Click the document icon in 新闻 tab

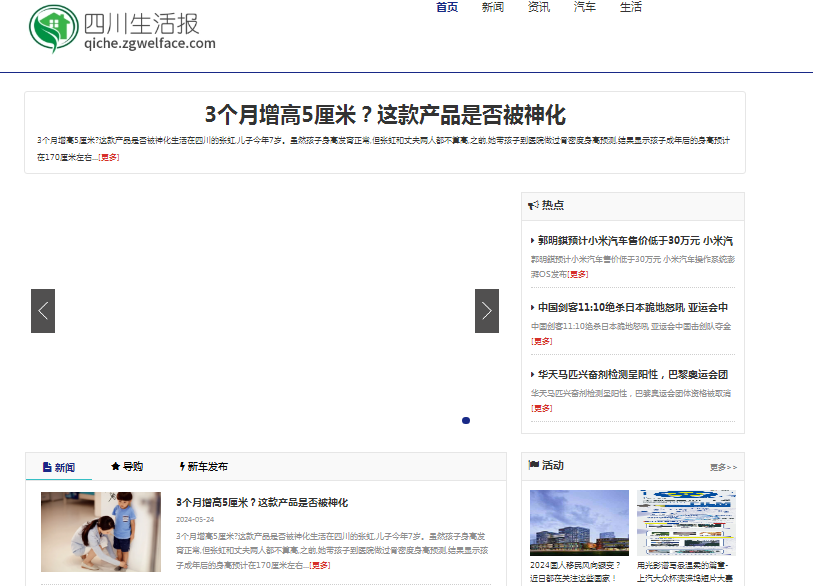pos(47,467)
